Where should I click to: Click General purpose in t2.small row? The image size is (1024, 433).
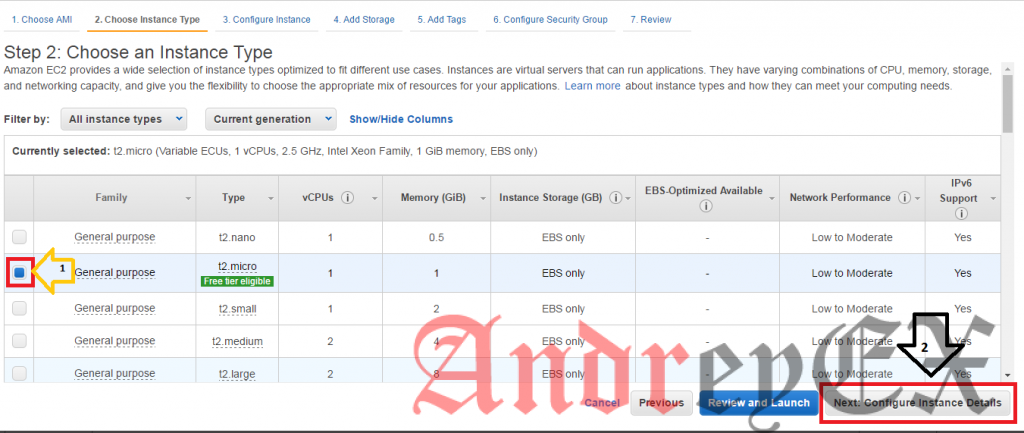click(x=114, y=308)
